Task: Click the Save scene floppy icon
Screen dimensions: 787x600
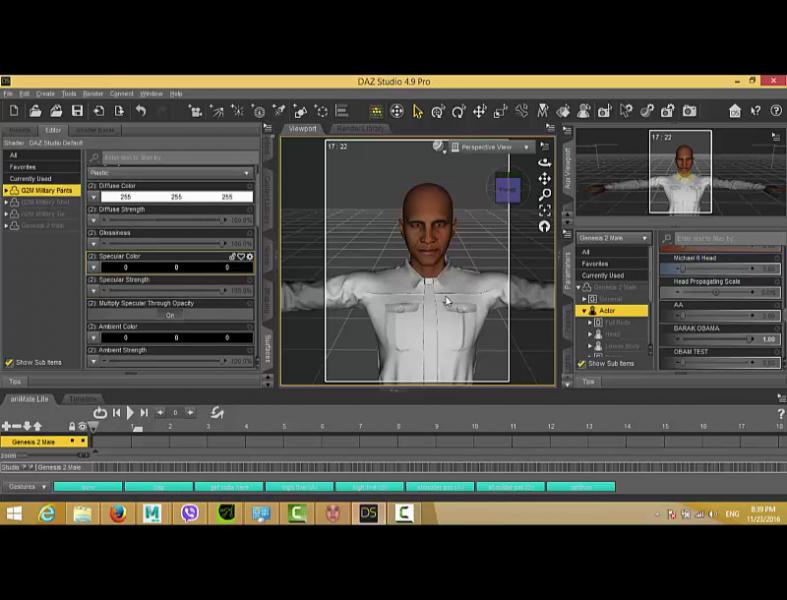Action: [77, 111]
